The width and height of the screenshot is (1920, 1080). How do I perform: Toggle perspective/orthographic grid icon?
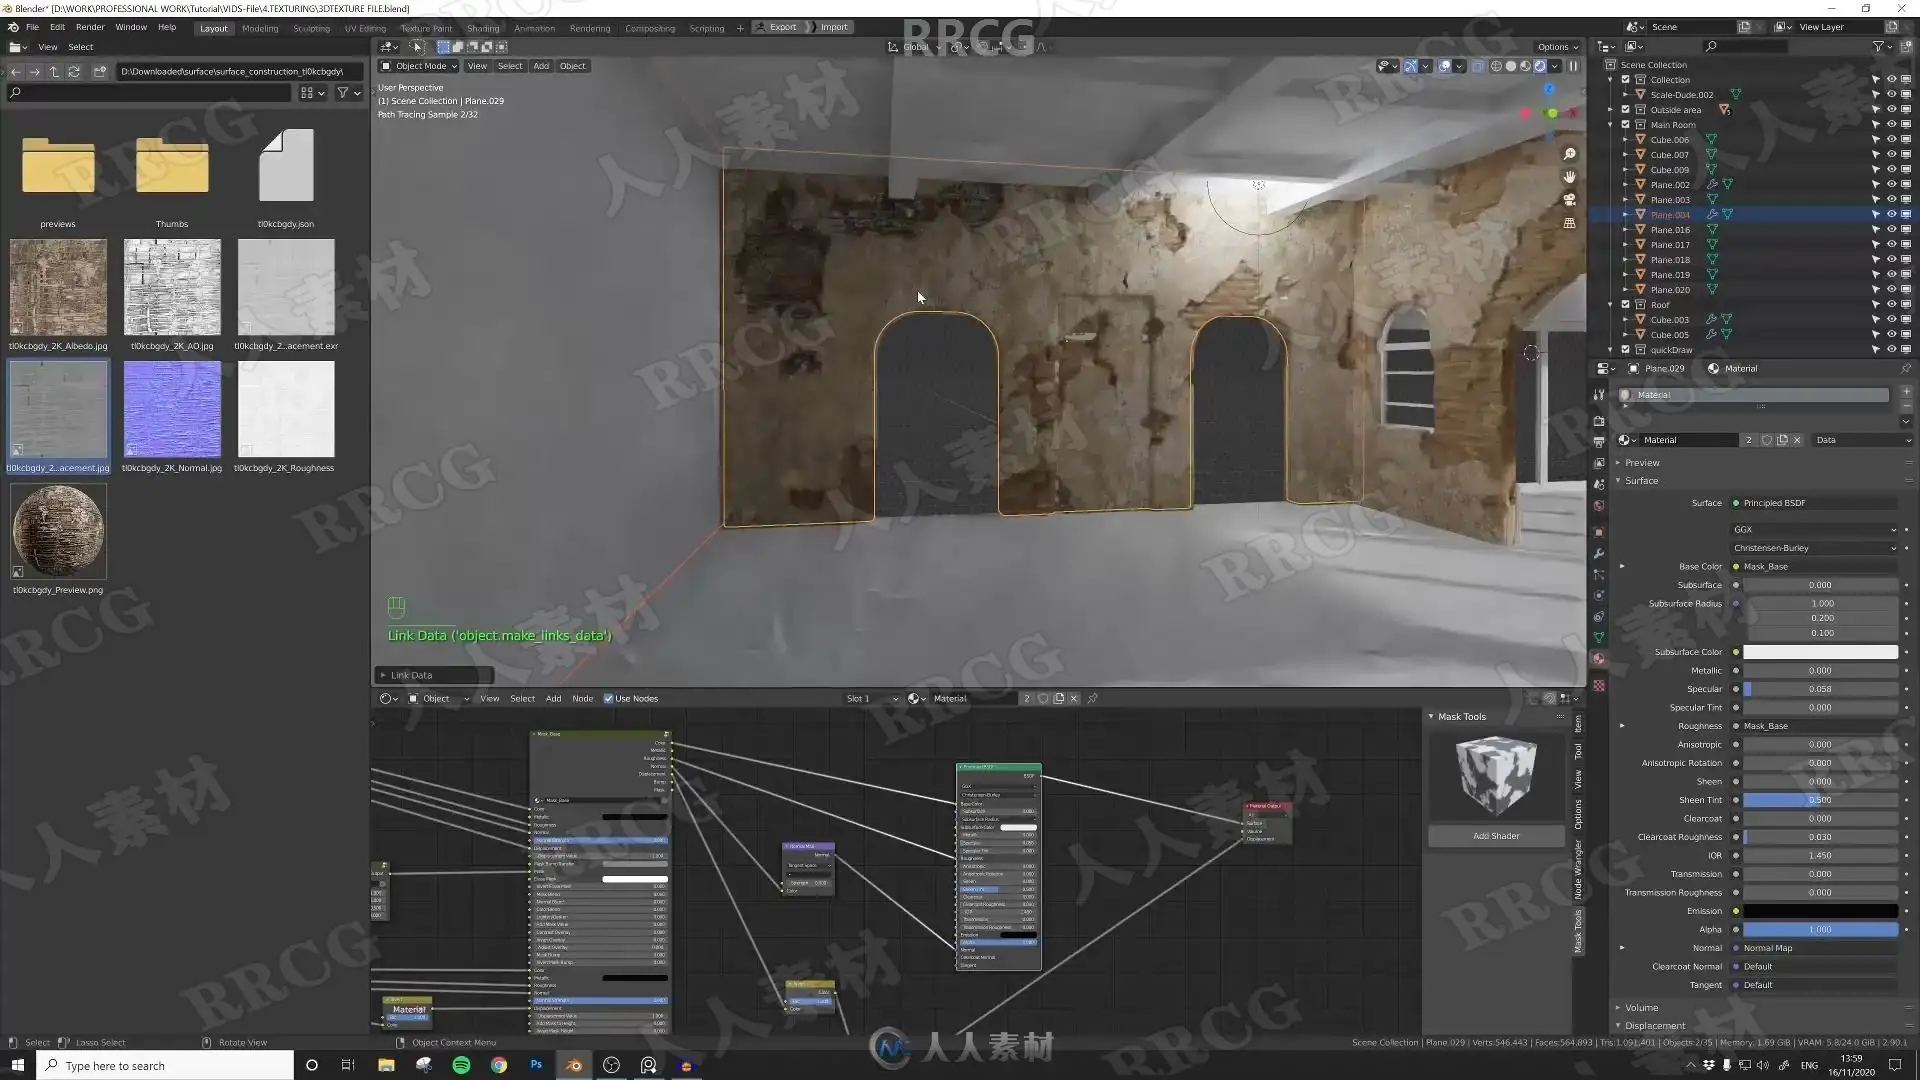pyautogui.click(x=1569, y=223)
